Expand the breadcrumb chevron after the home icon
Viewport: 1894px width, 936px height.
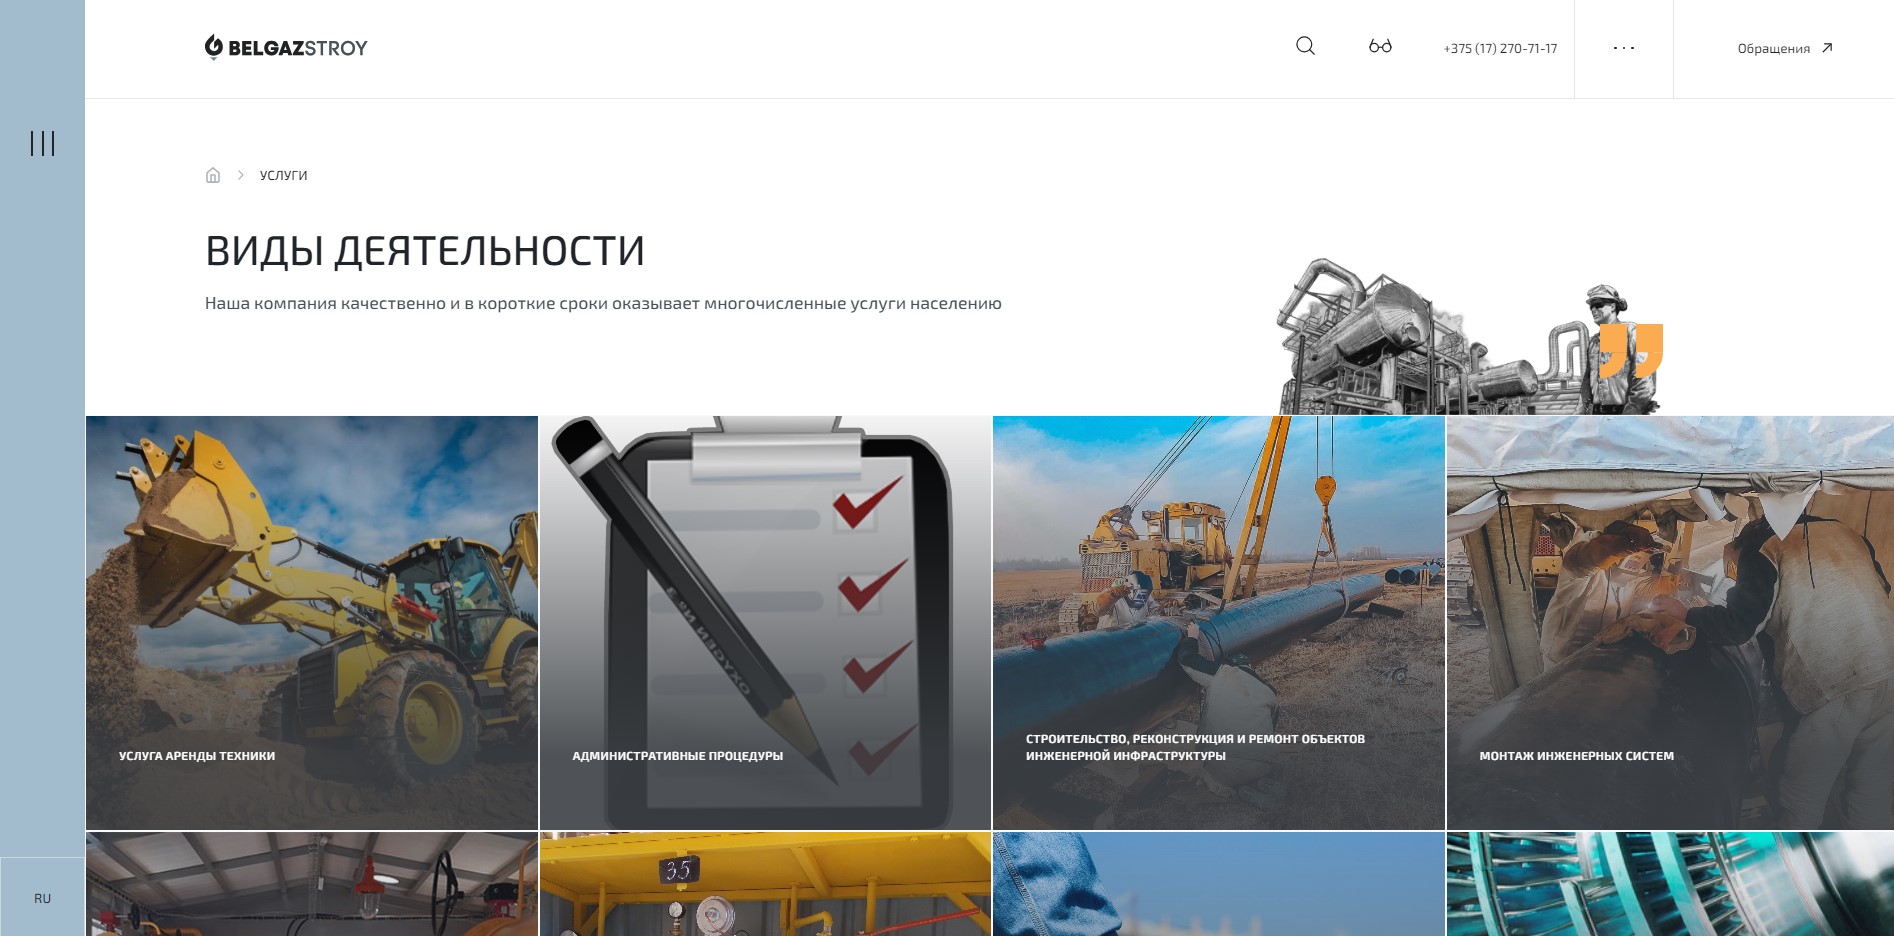pyautogui.click(x=240, y=174)
